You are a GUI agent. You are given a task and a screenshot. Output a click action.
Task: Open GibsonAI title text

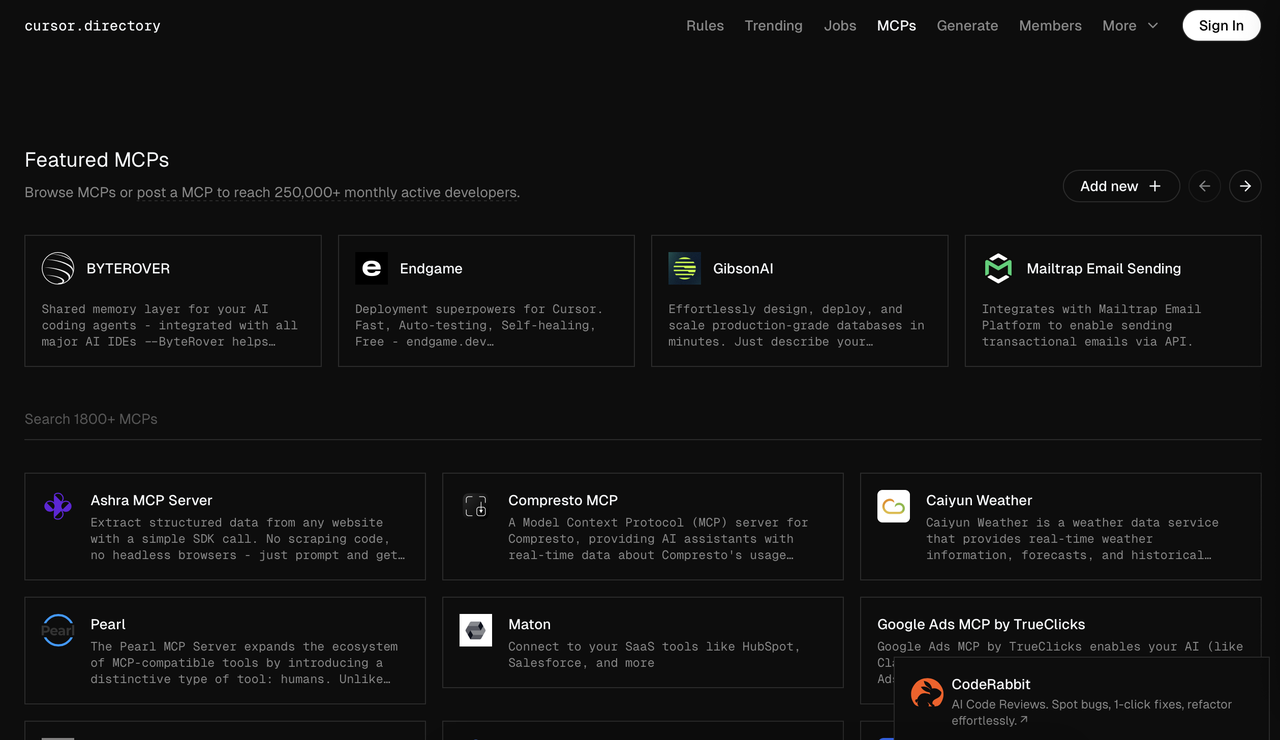click(743, 268)
